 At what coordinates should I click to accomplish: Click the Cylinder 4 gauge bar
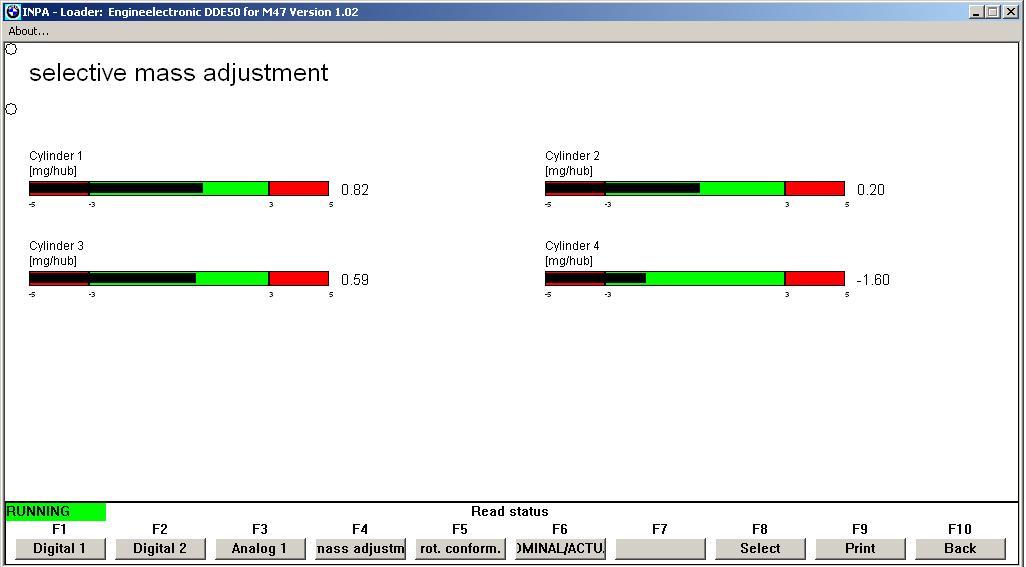click(695, 279)
